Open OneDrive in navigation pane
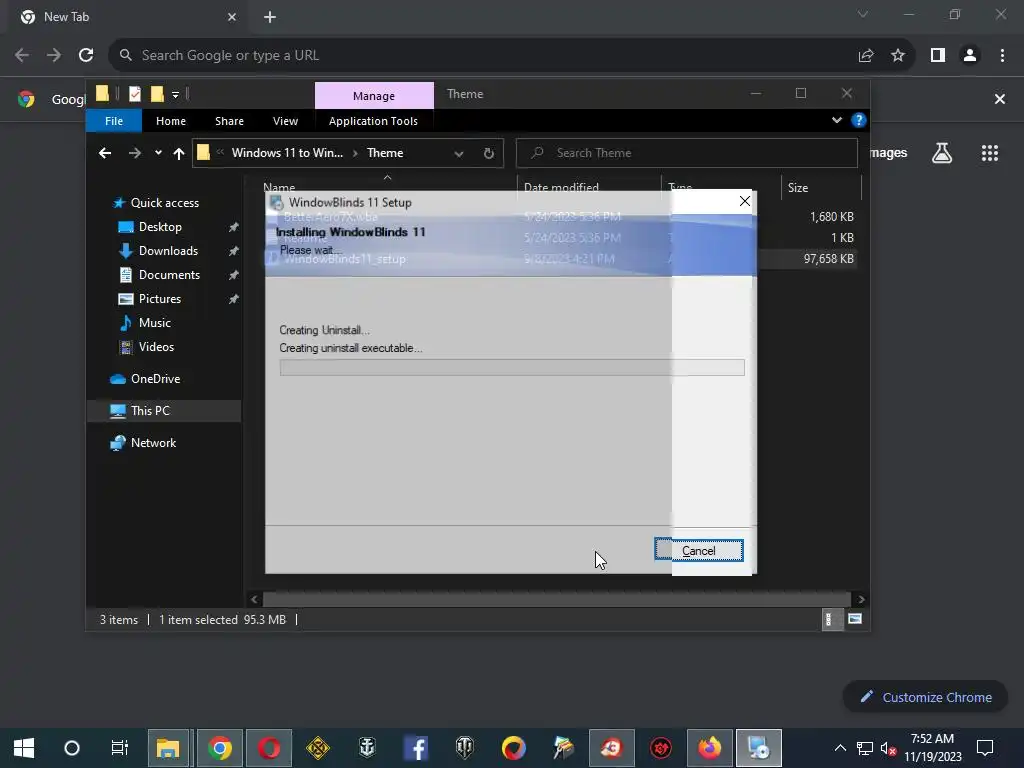The width and height of the screenshot is (1024, 768). point(155,379)
